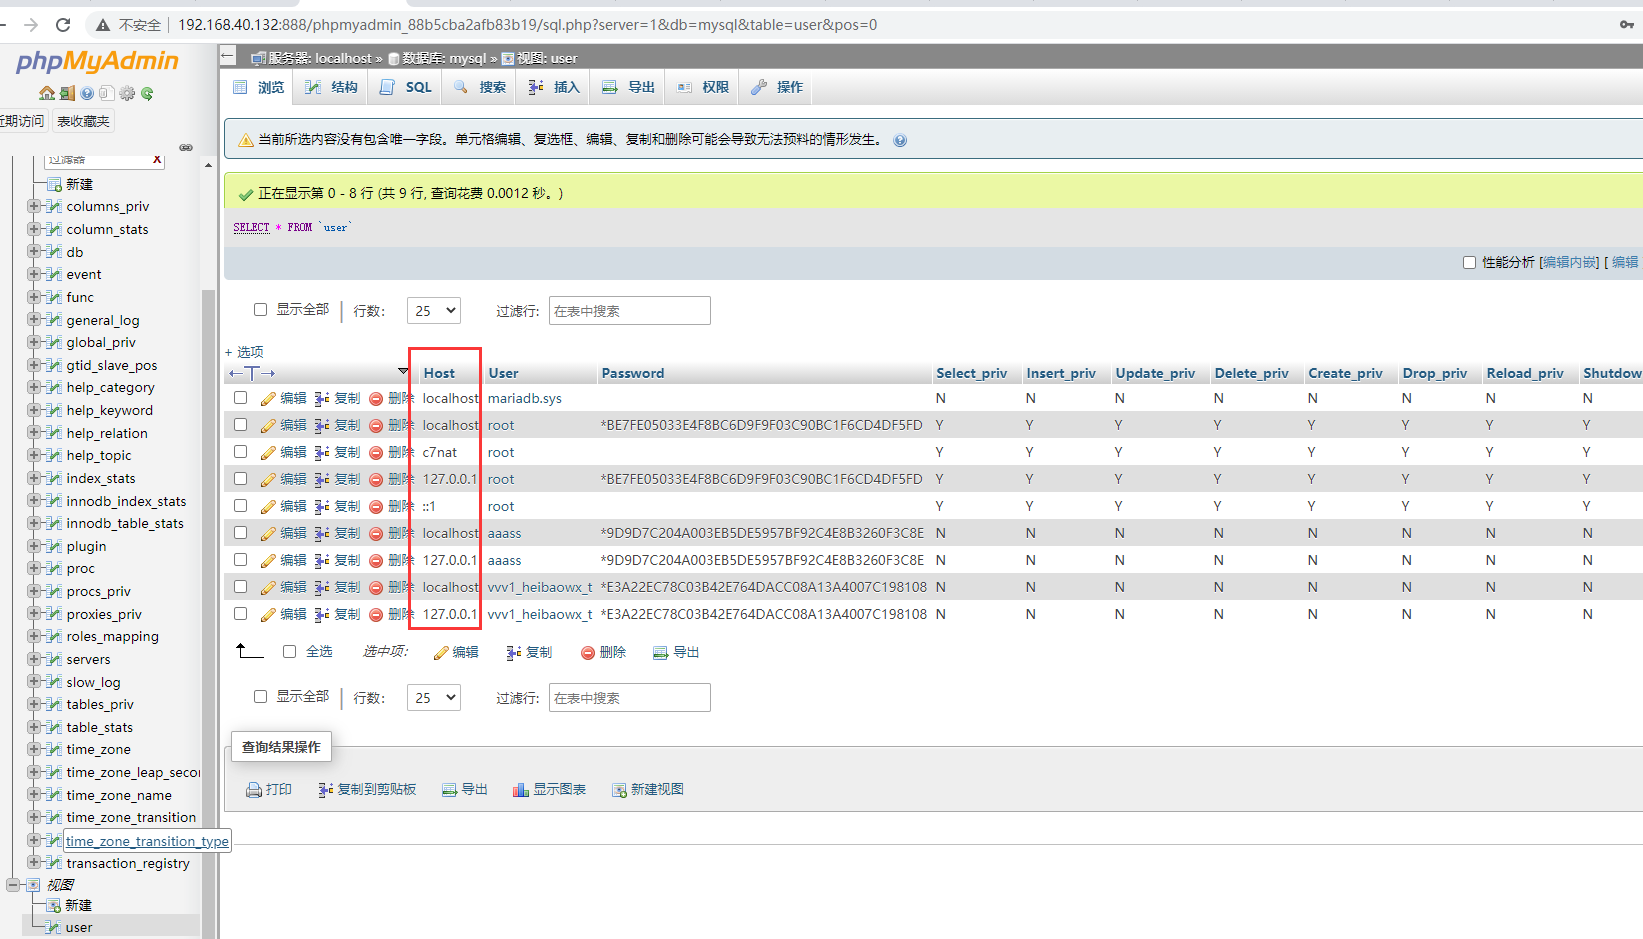Click export icon in results operations
The height and width of the screenshot is (939, 1643).
450,790
